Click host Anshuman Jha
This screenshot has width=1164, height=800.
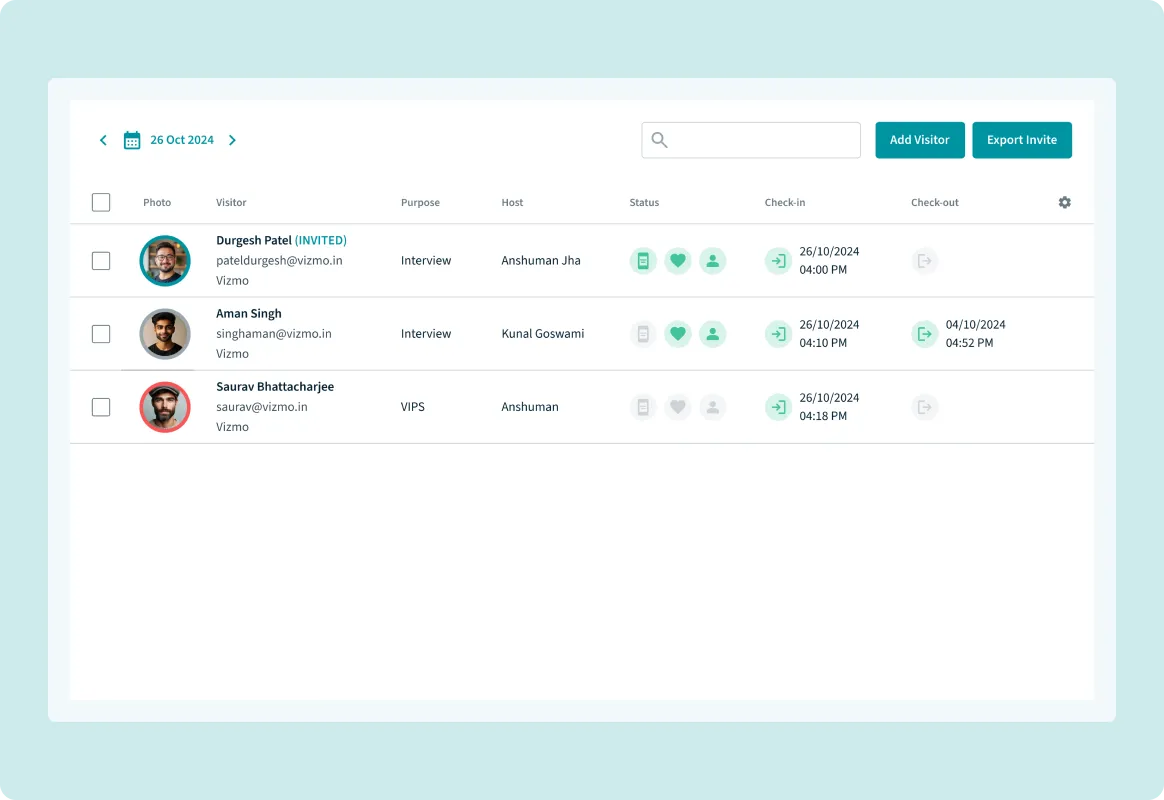click(541, 260)
